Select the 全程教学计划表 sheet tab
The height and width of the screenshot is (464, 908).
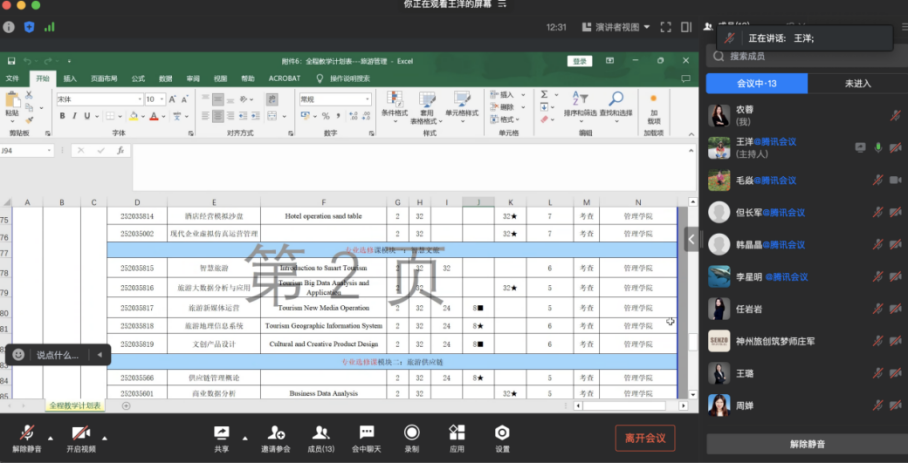pyautogui.click(x=75, y=405)
